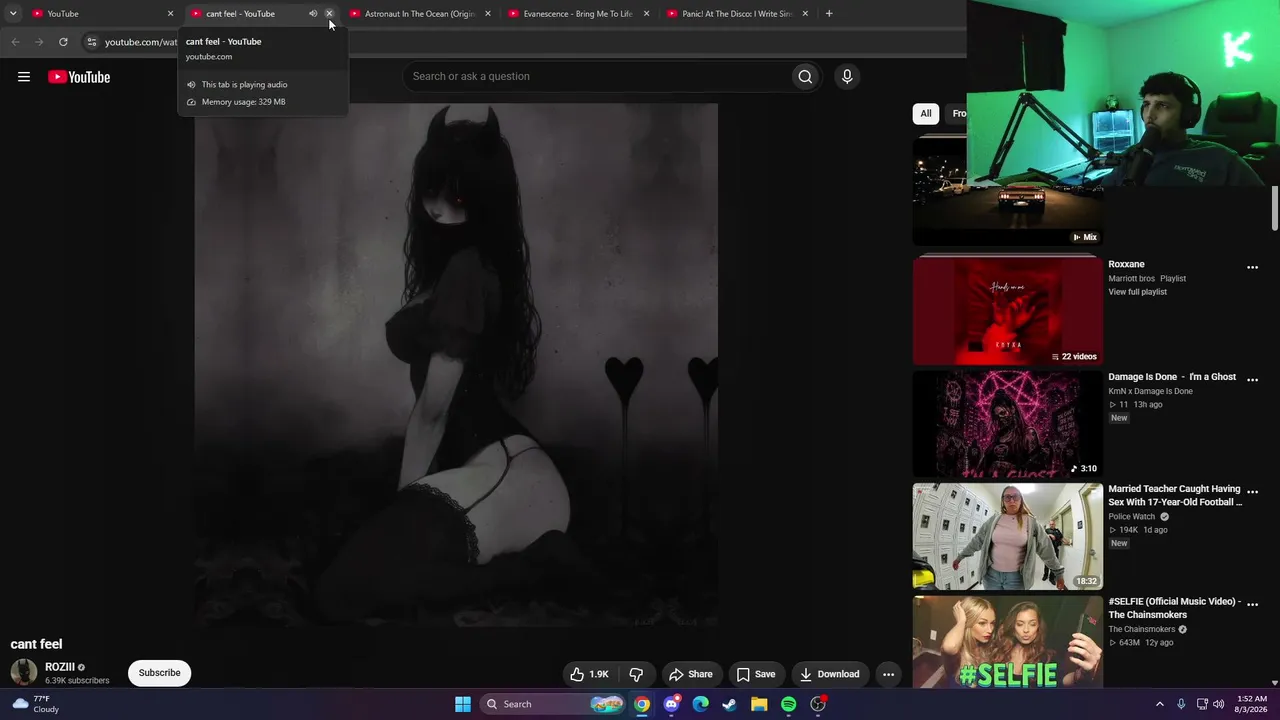Reload the page with the refresh icon

tap(63, 42)
